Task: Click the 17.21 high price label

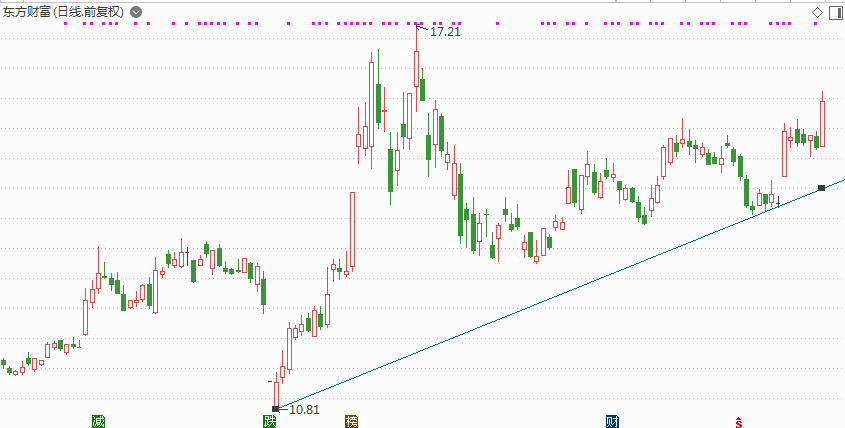Action: click(446, 32)
